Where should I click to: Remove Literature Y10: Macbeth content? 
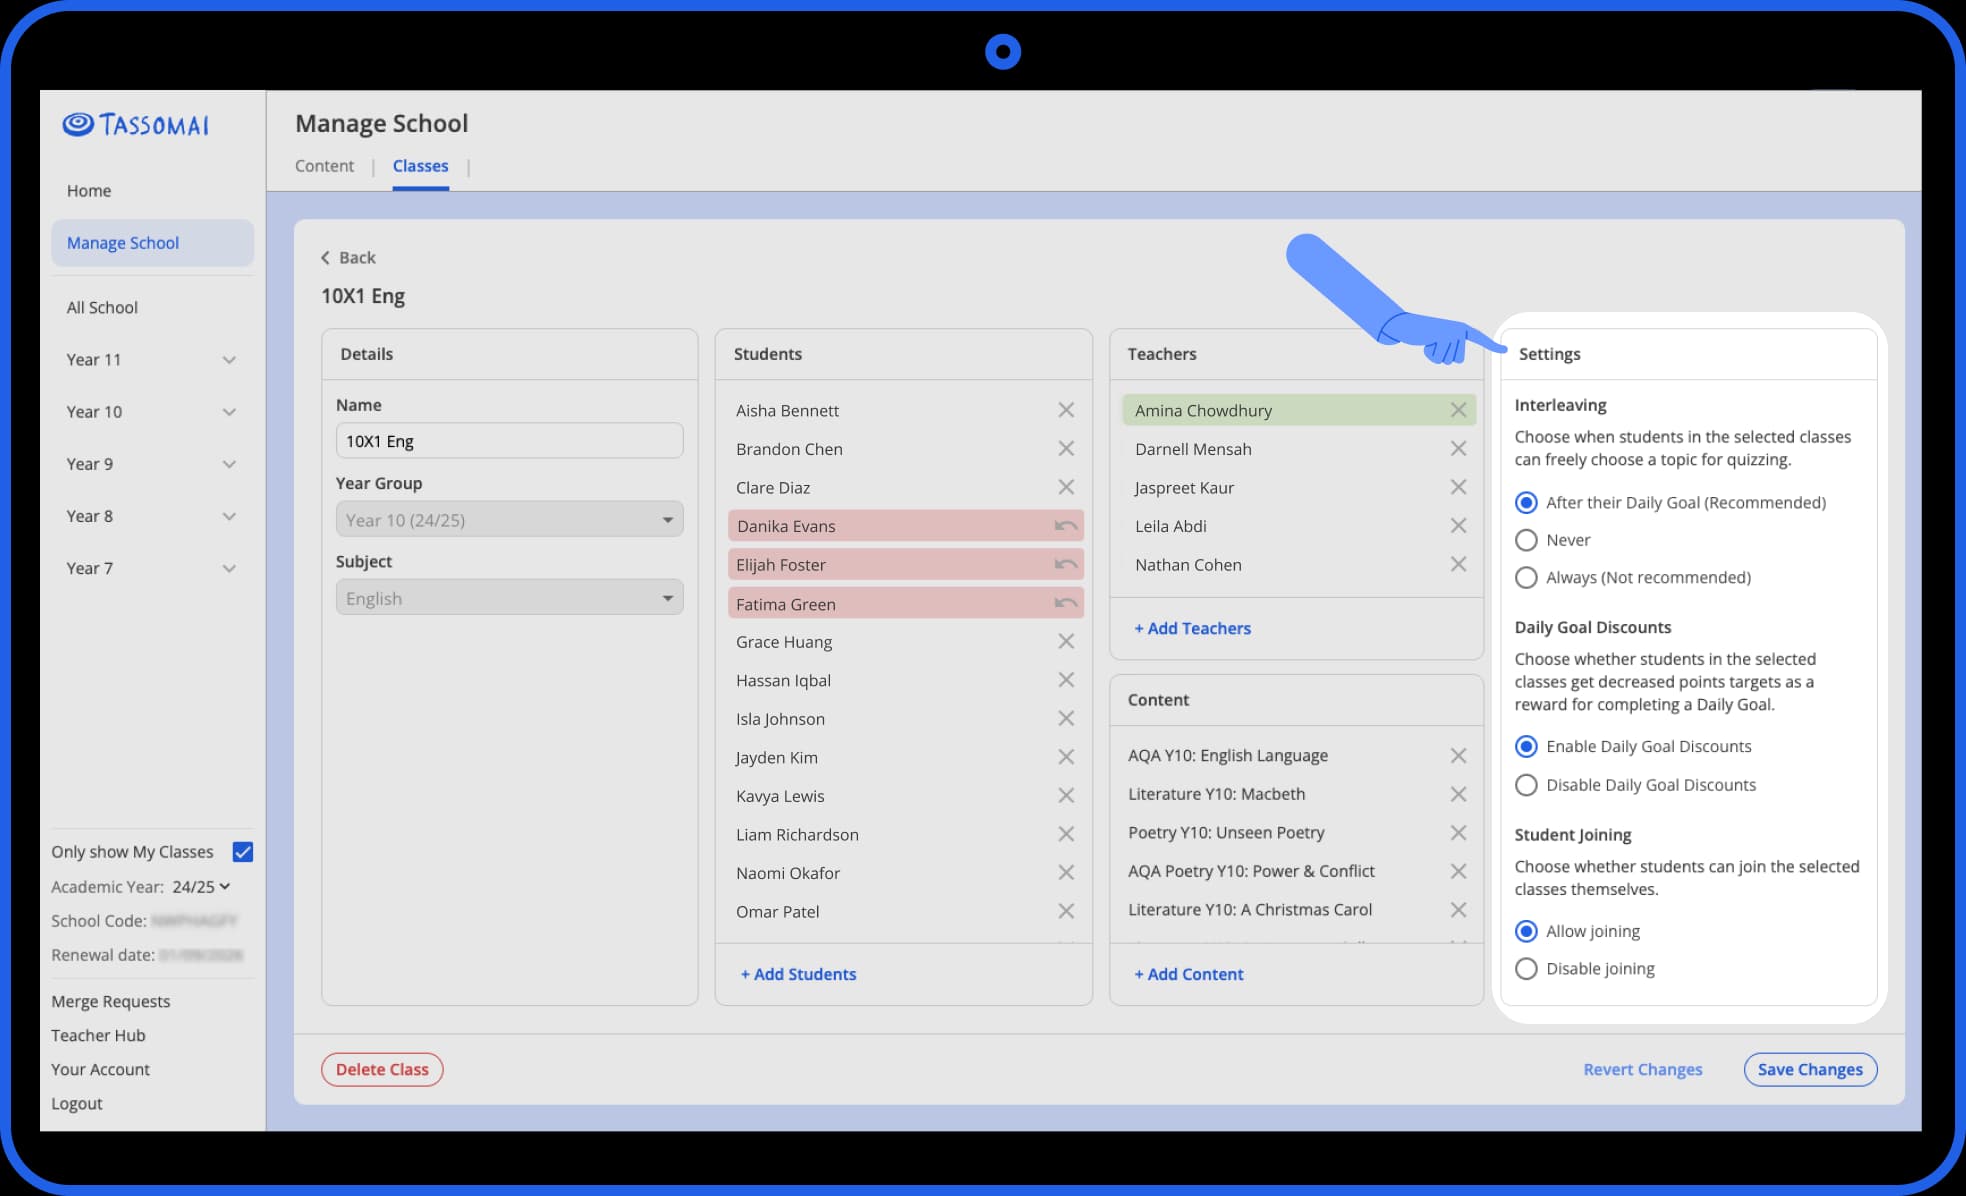[x=1458, y=794]
